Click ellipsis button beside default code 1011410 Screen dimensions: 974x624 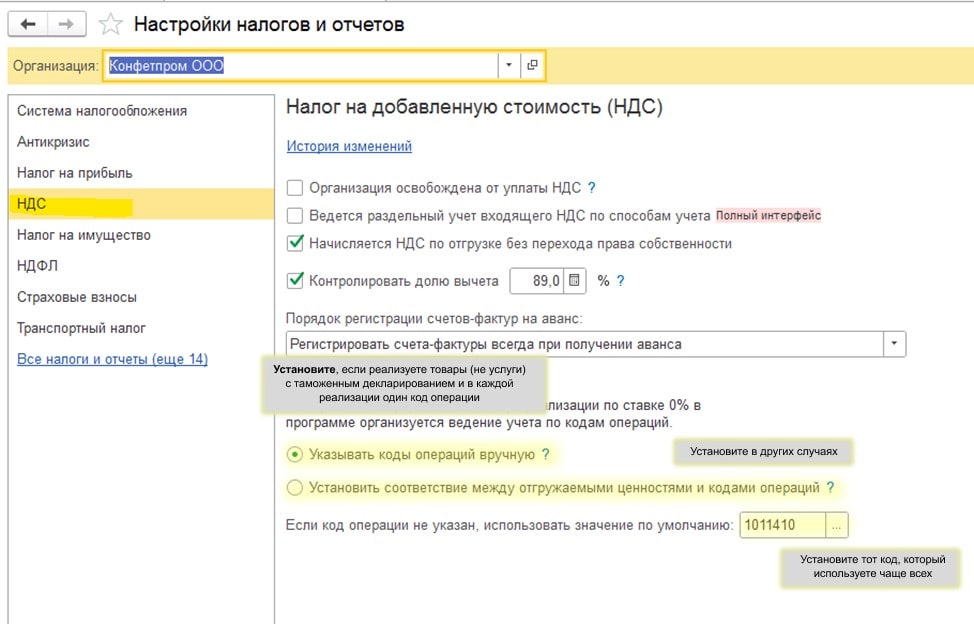click(x=837, y=525)
